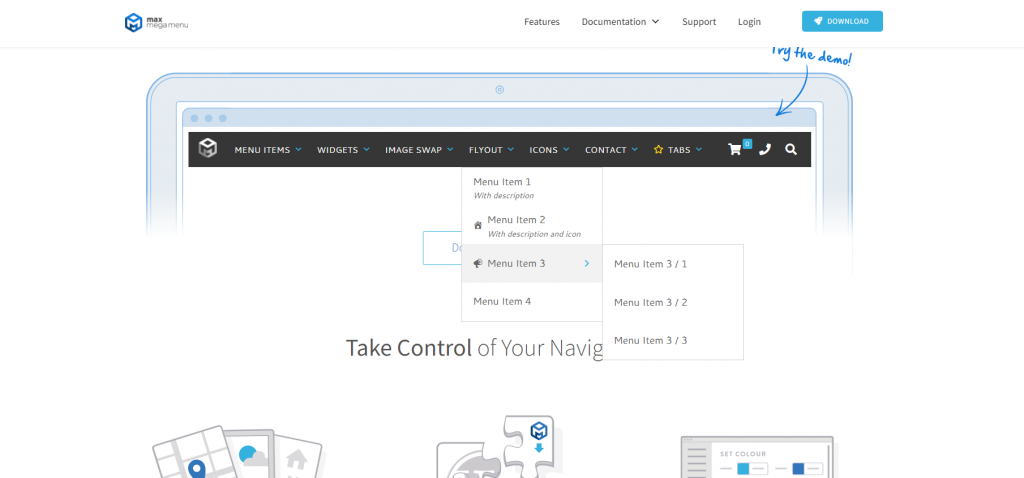Go to the Features page
The width and height of the screenshot is (1024, 478).
click(542, 22)
